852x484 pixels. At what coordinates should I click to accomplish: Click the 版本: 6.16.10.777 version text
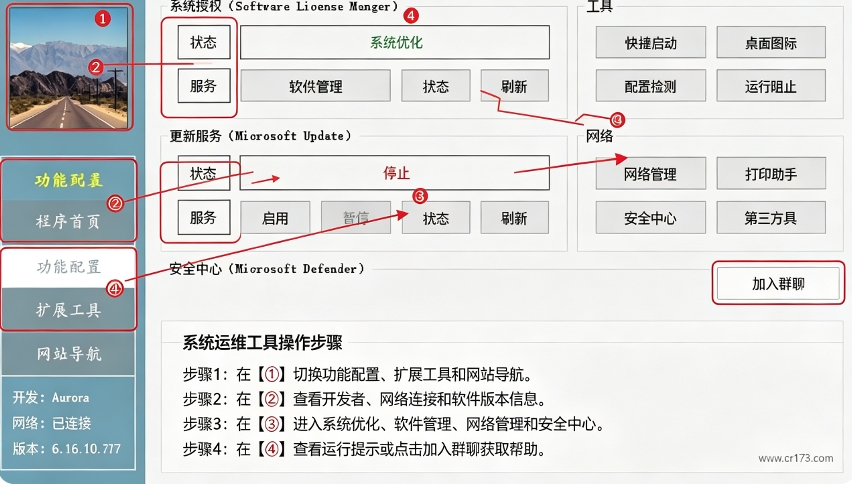(67, 449)
